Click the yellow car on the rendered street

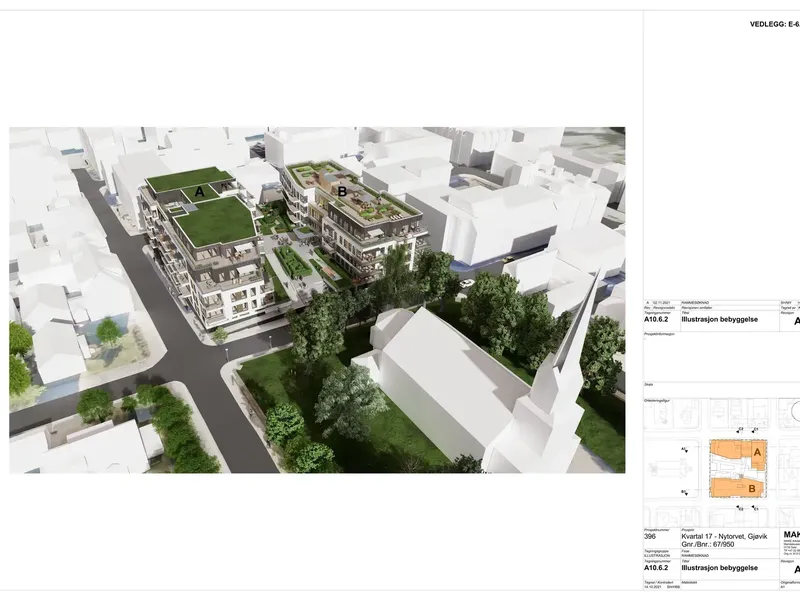click(508, 259)
